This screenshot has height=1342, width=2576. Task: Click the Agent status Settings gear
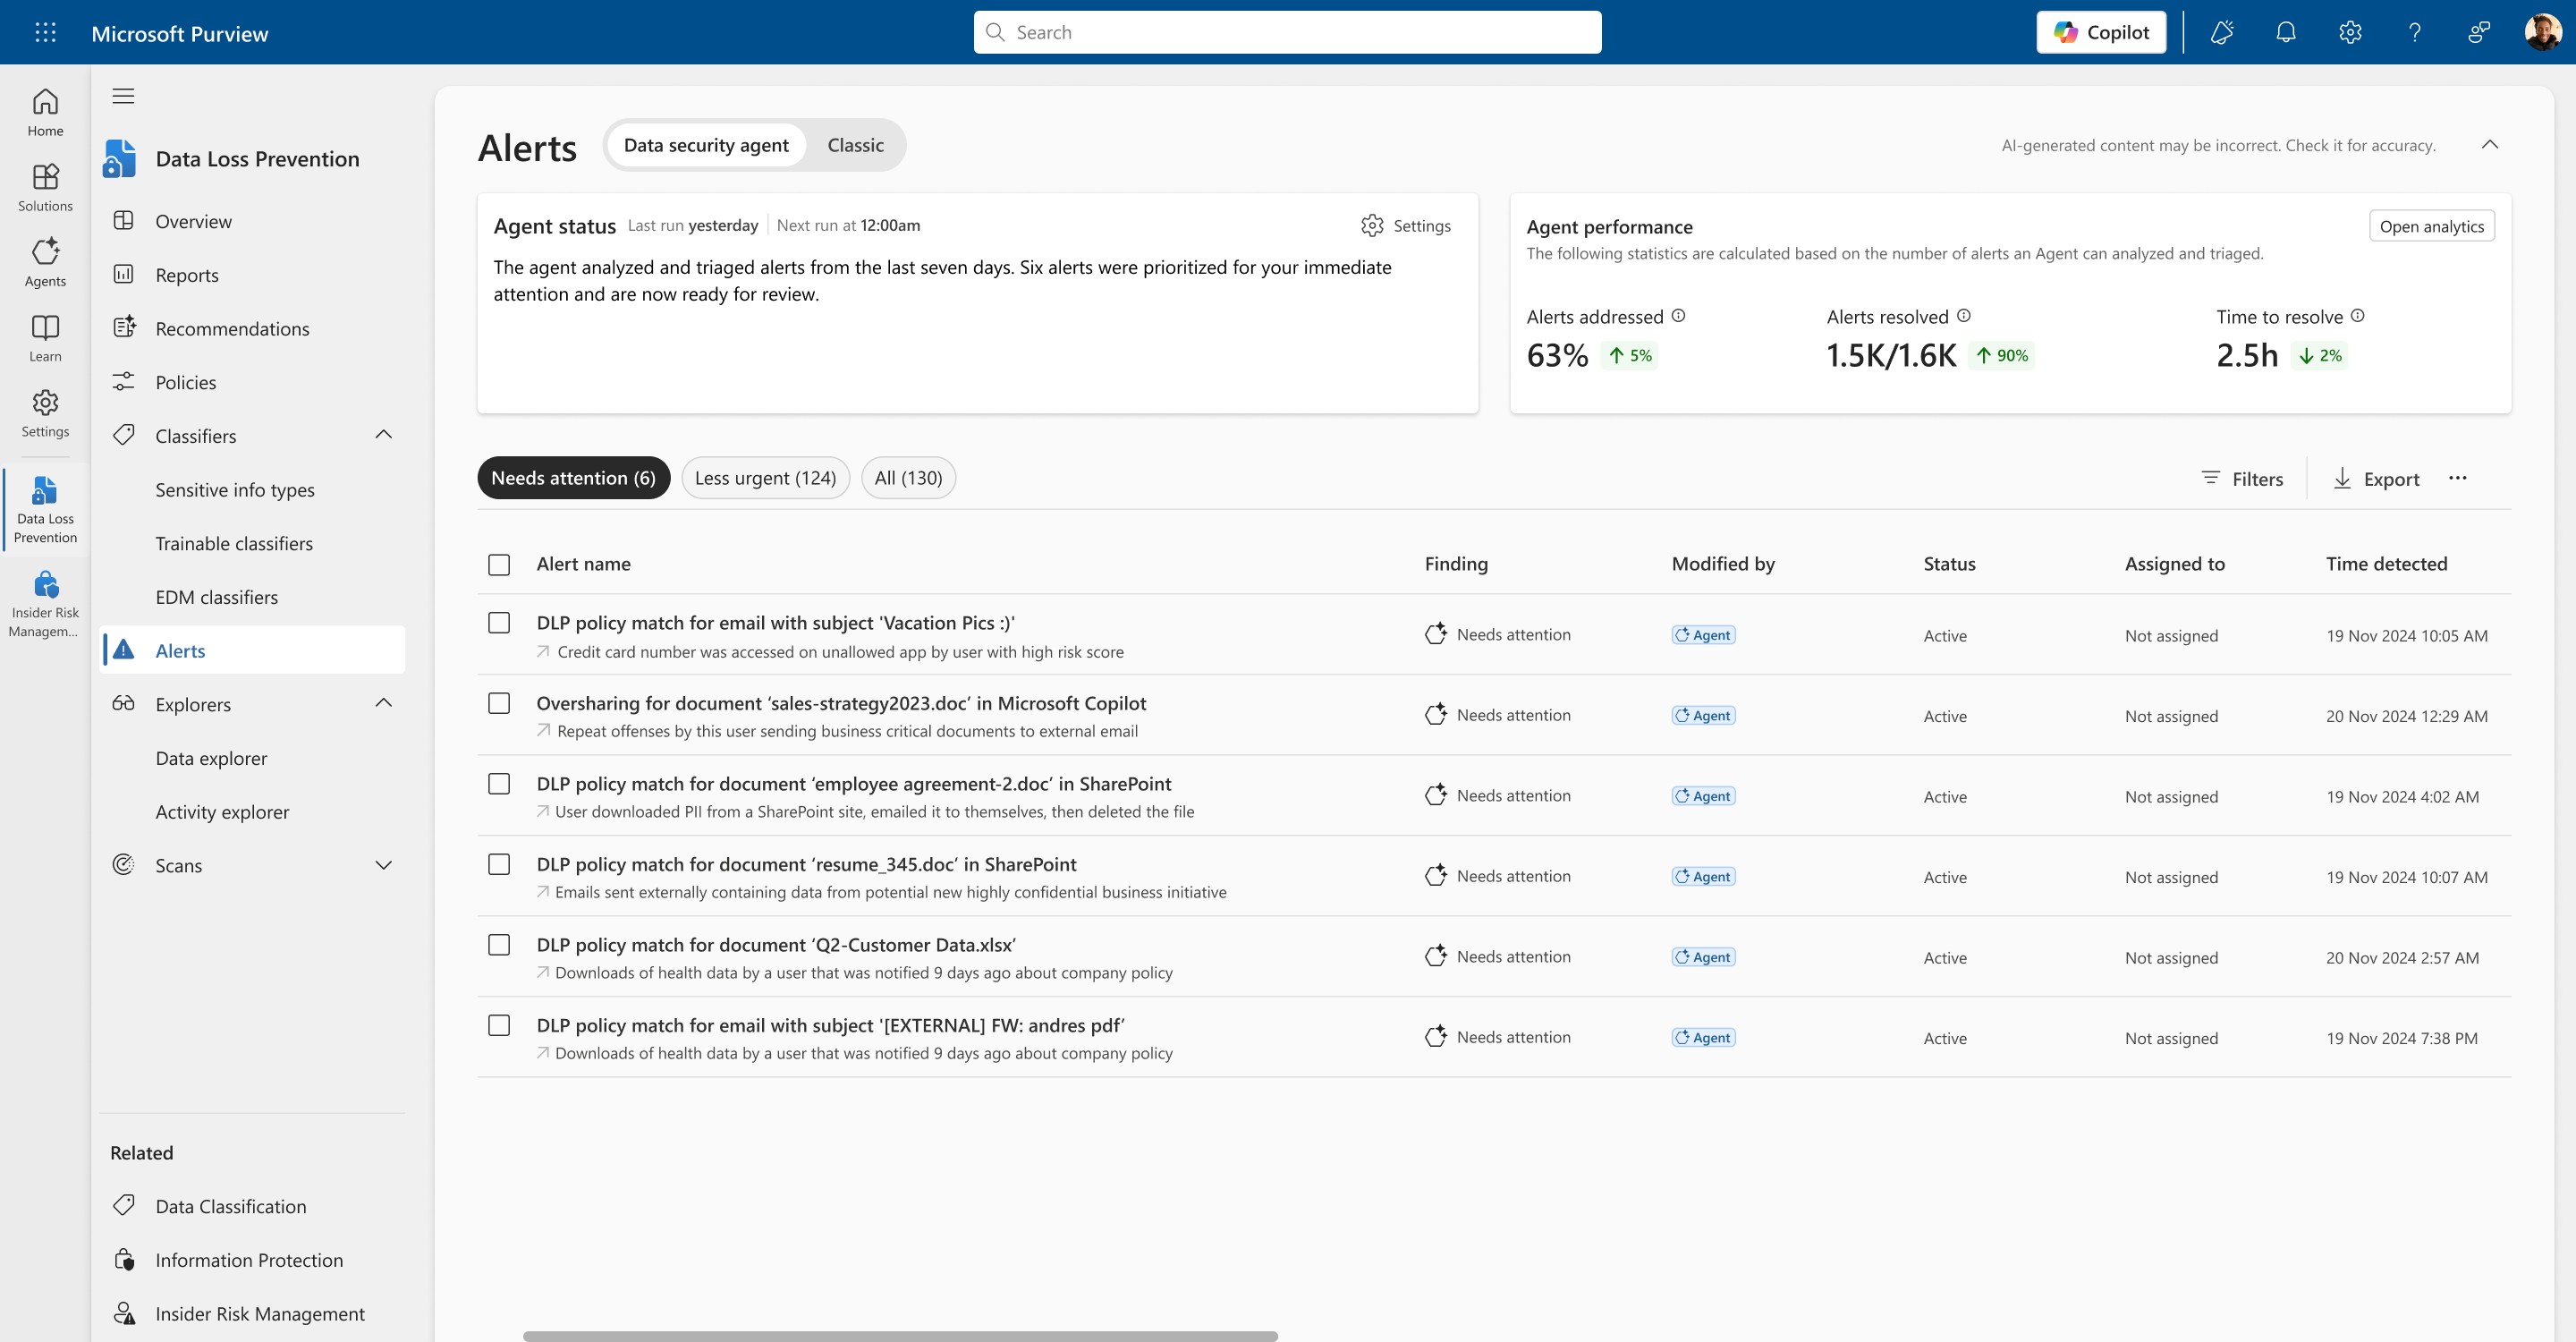point(1405,226)
